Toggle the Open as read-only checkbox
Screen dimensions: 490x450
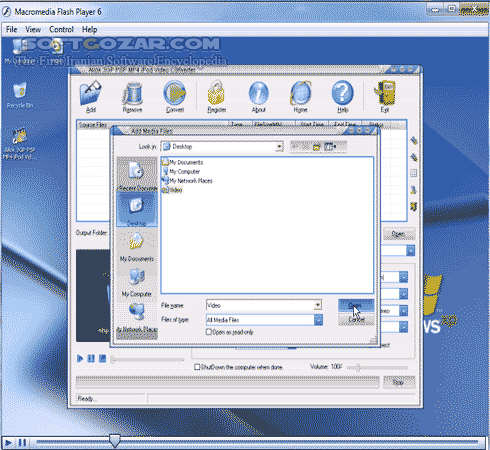tap(209, 332)
